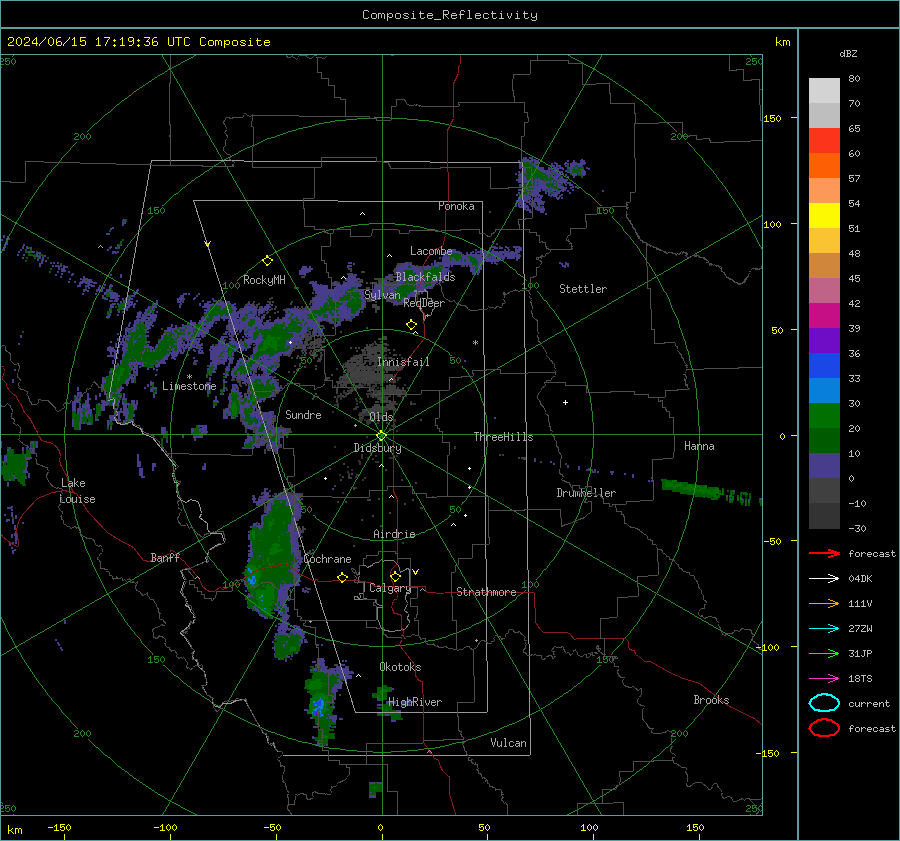900x841 pixels.
Task: Click the Lake Louise label
Action: point(77,491)
